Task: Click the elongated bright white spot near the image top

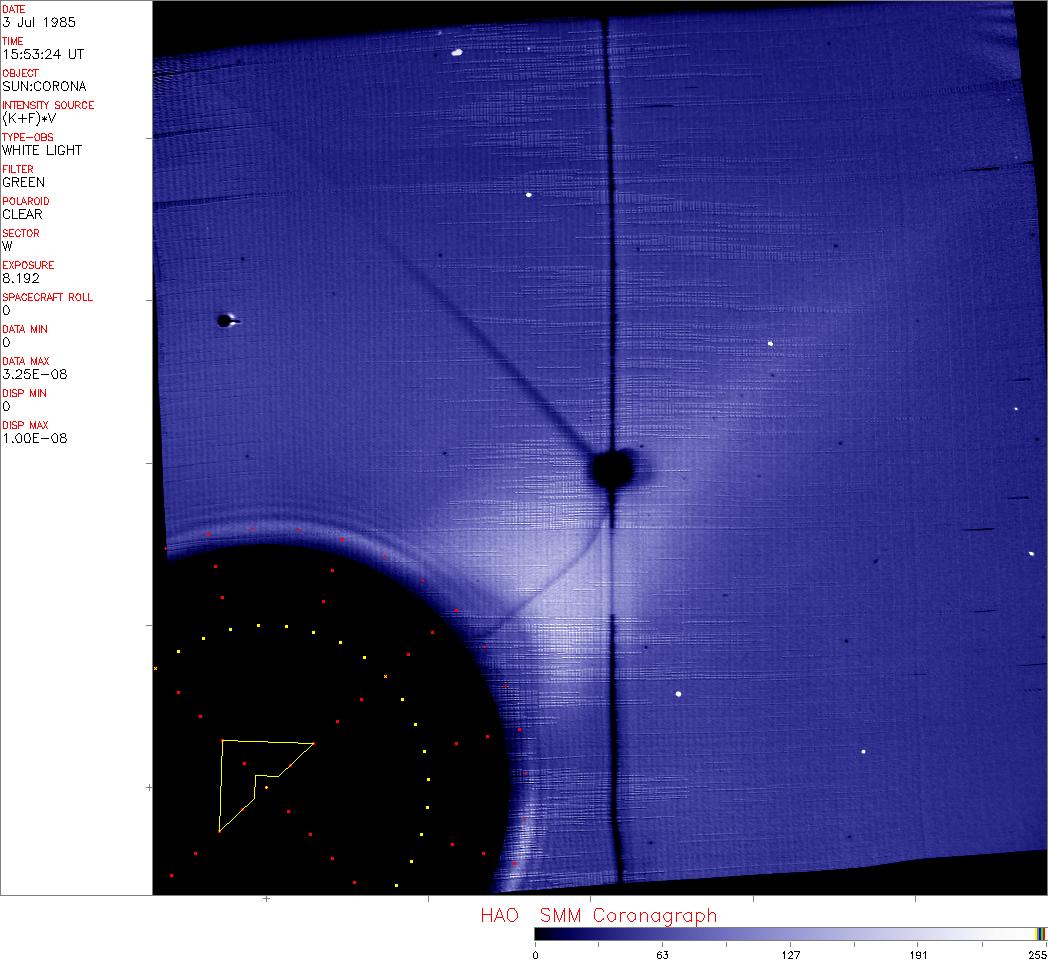Action: tap(456, 52)
